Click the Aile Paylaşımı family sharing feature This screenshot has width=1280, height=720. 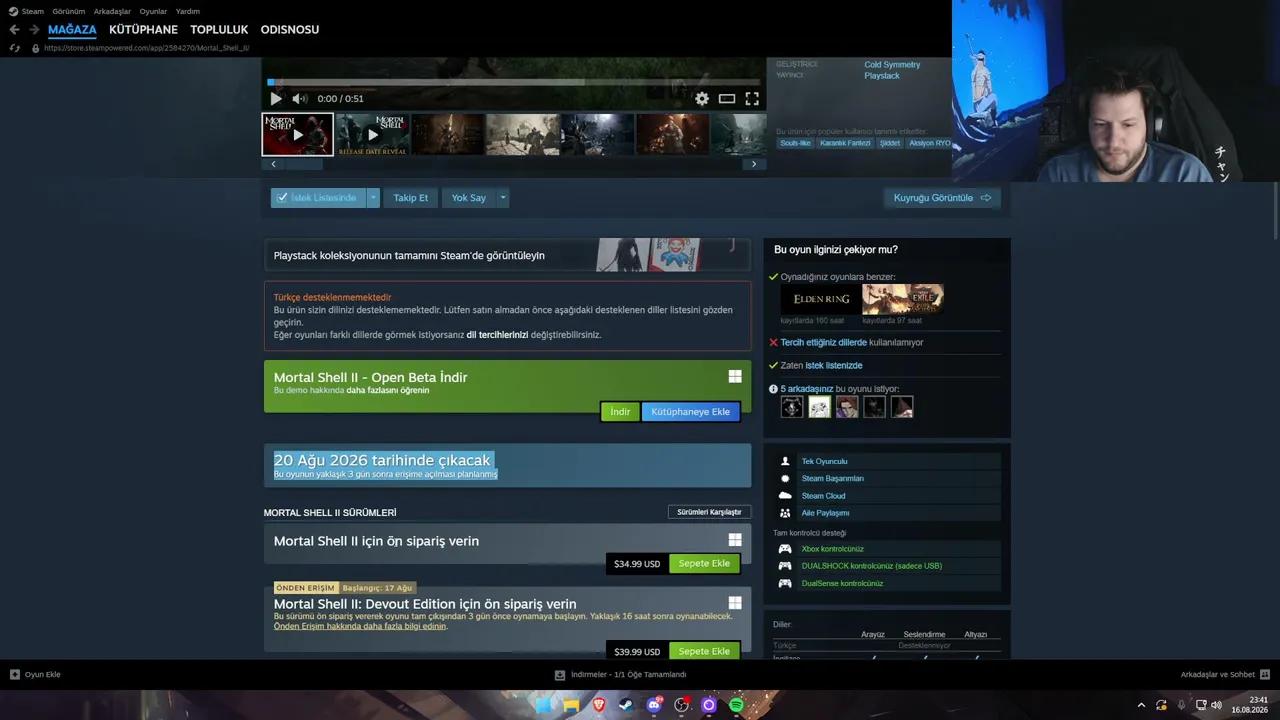click(888, 513)
